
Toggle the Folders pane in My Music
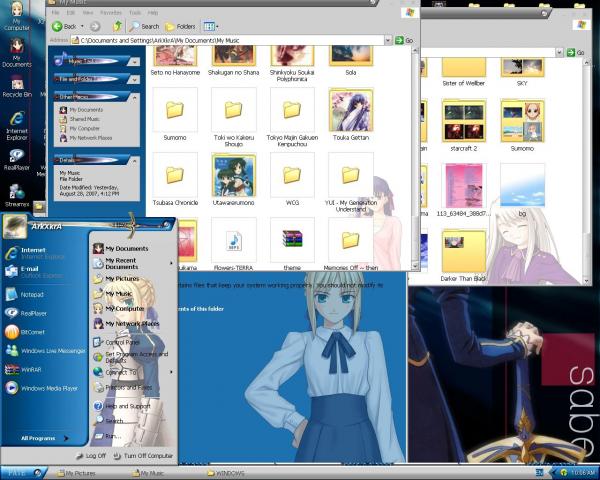pyautogui.click(x=180, y=26)
